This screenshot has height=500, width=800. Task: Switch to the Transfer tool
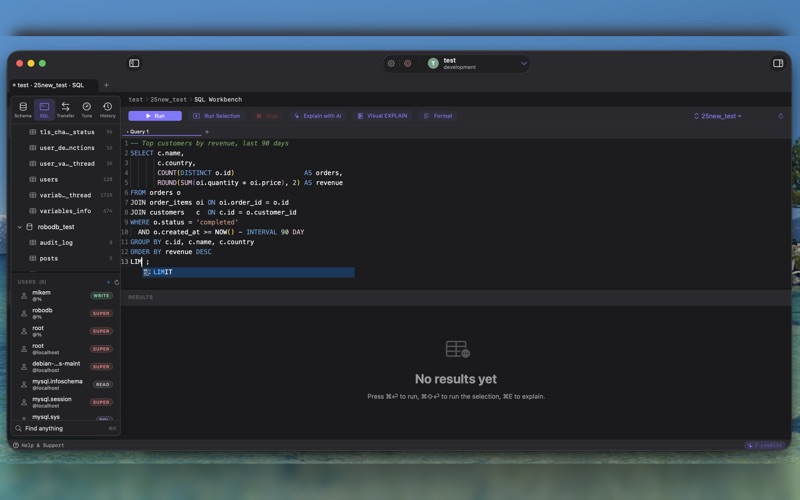(x=65, y=109)
